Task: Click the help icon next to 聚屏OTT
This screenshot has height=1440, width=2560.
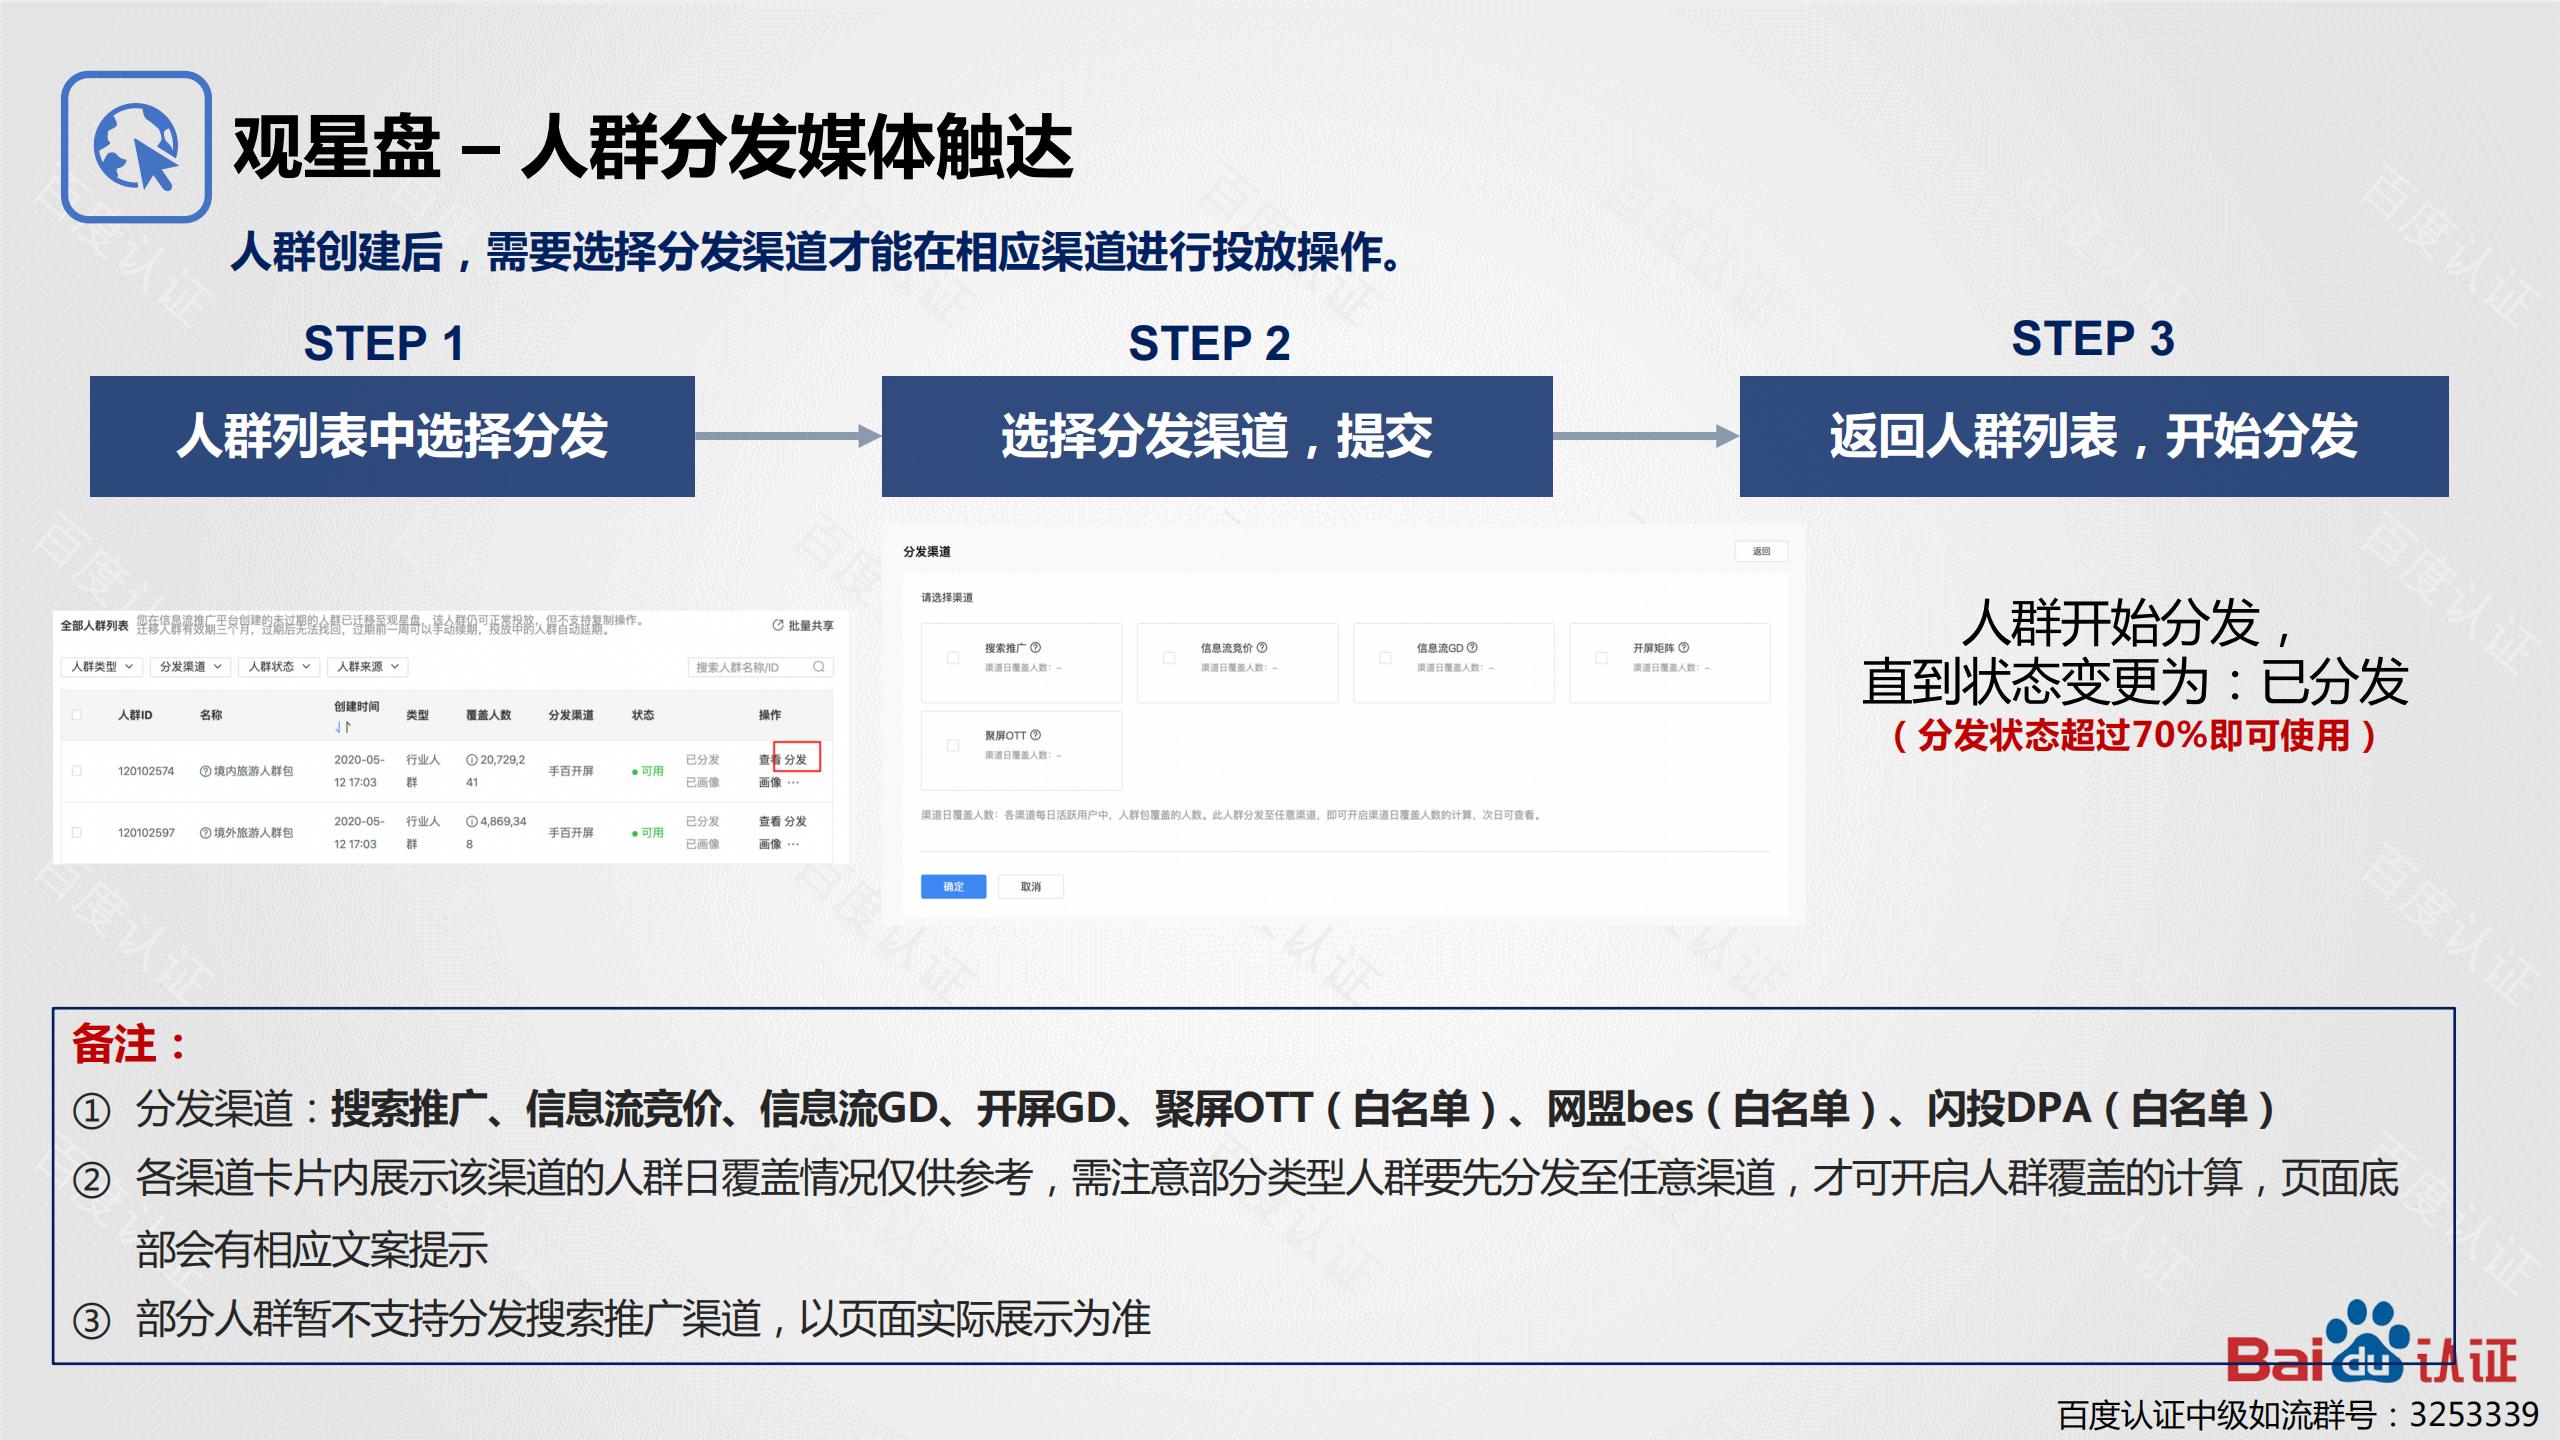Action: pos(1036,735)
